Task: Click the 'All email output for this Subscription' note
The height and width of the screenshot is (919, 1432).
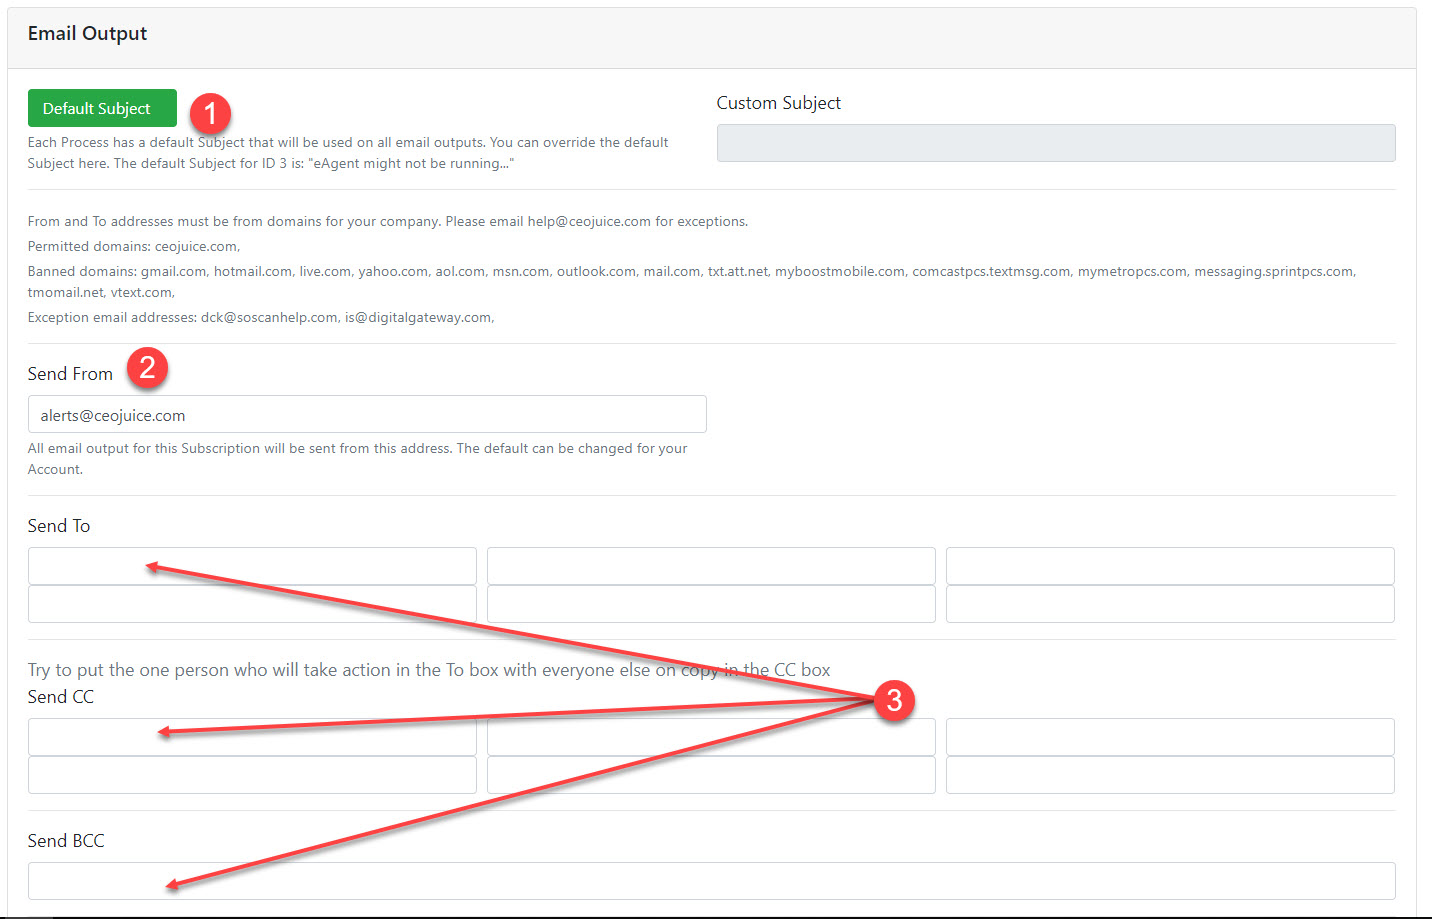Action: [x=357, y=459]
